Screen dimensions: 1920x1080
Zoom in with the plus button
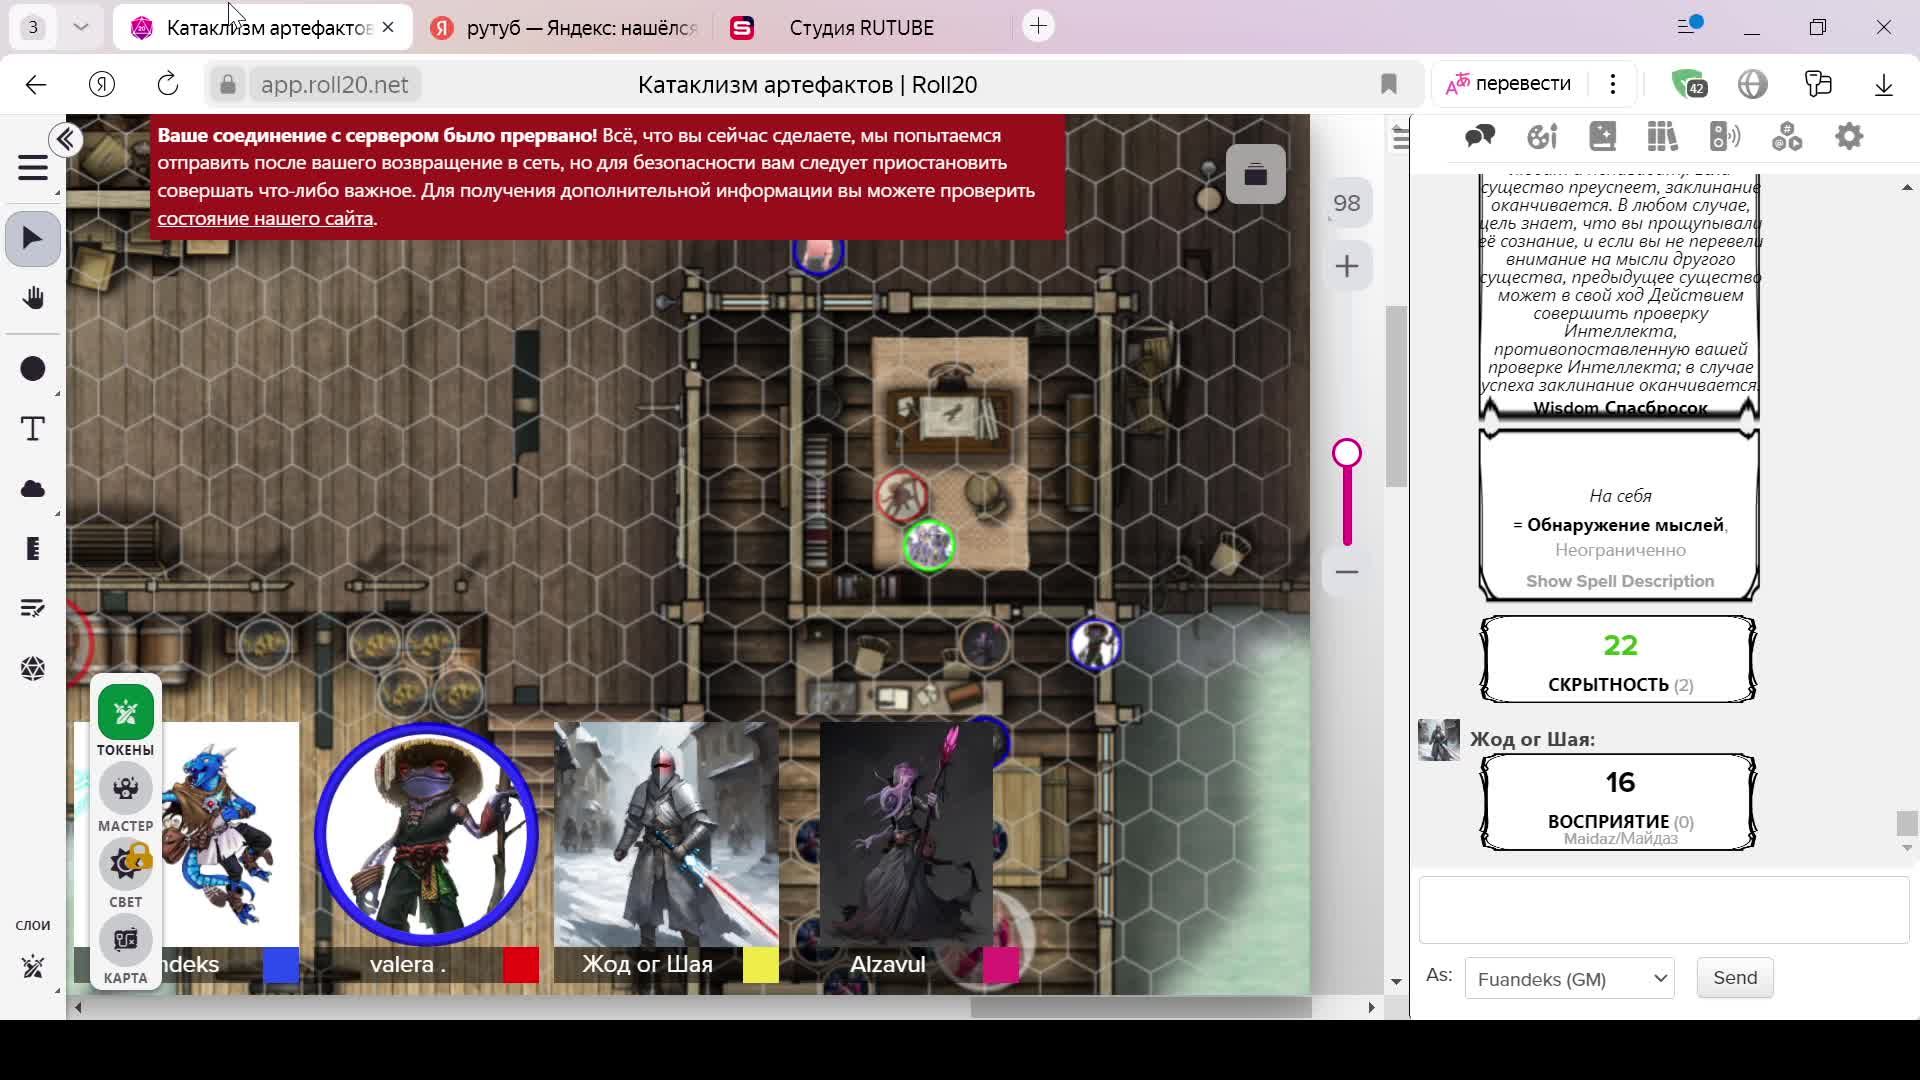tap(1347, 266)
